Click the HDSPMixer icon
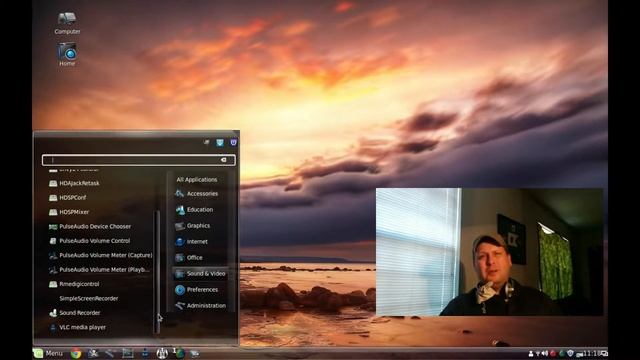Image resolution: width=640 pixels, height=360 pixels. tap(53, 212)
